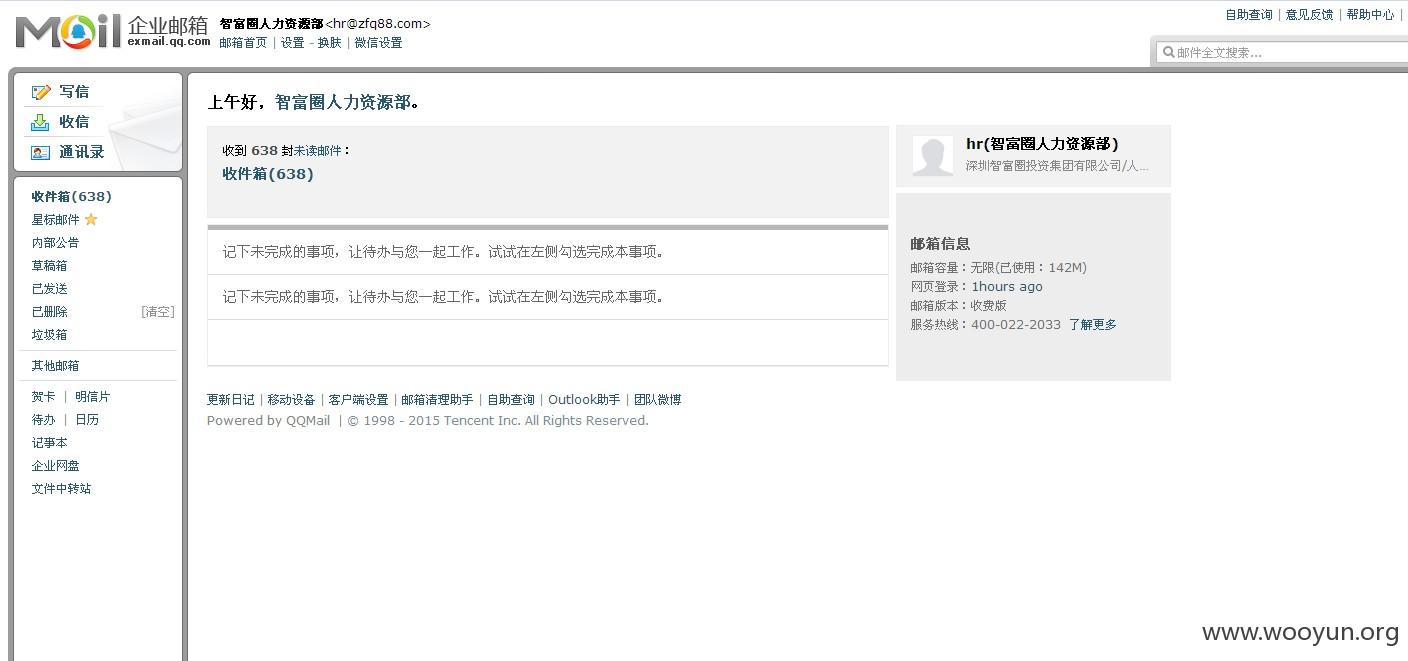Click the second to-do note row
Screen dimensions: 1408x661
547,297
